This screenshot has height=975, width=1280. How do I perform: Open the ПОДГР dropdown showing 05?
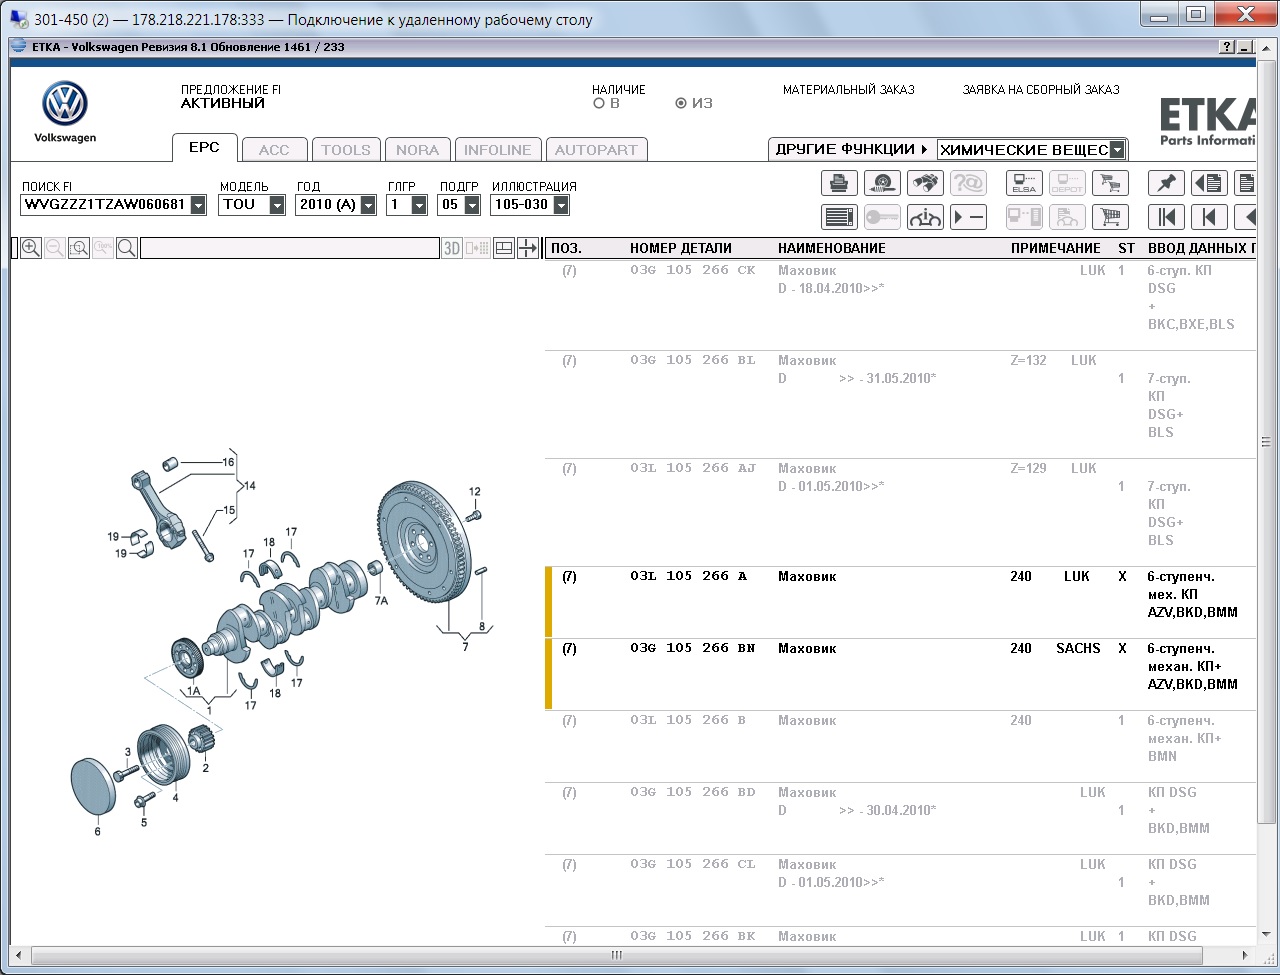[x=472, y=205]
